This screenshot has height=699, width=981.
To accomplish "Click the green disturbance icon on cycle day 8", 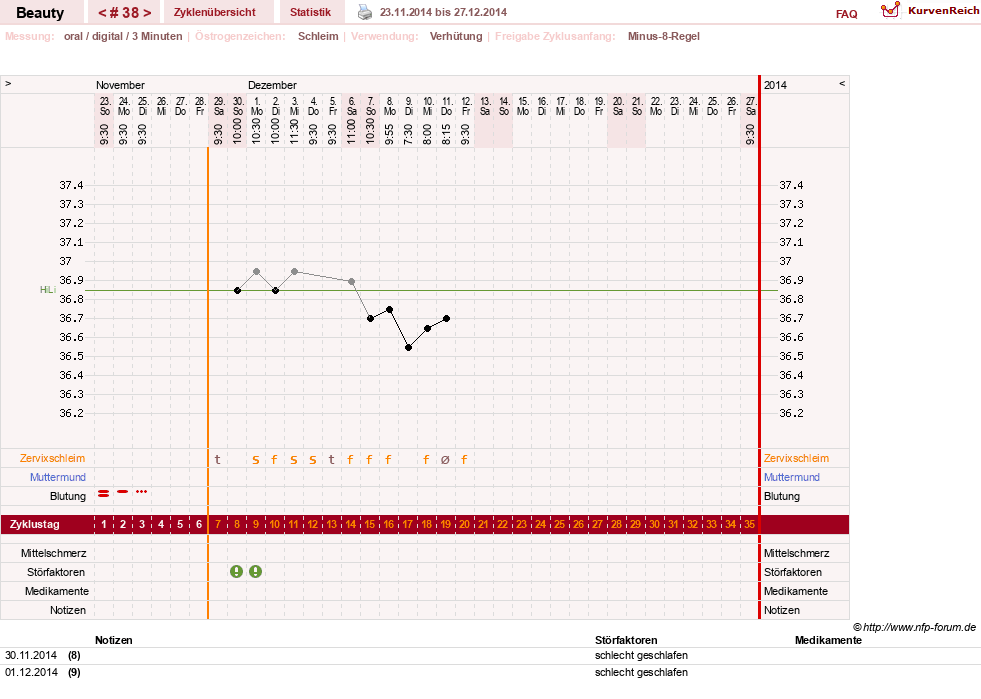I will coord(236,571).
